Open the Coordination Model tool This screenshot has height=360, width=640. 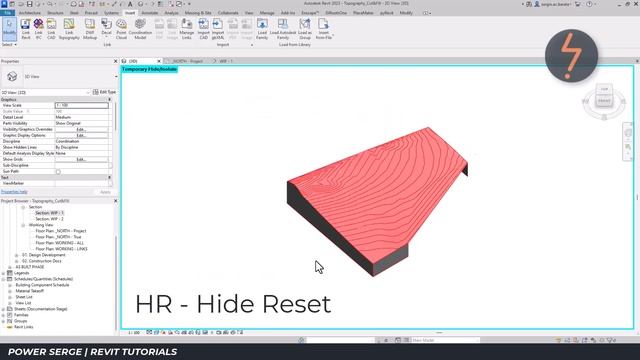click(x=140, y=29)
